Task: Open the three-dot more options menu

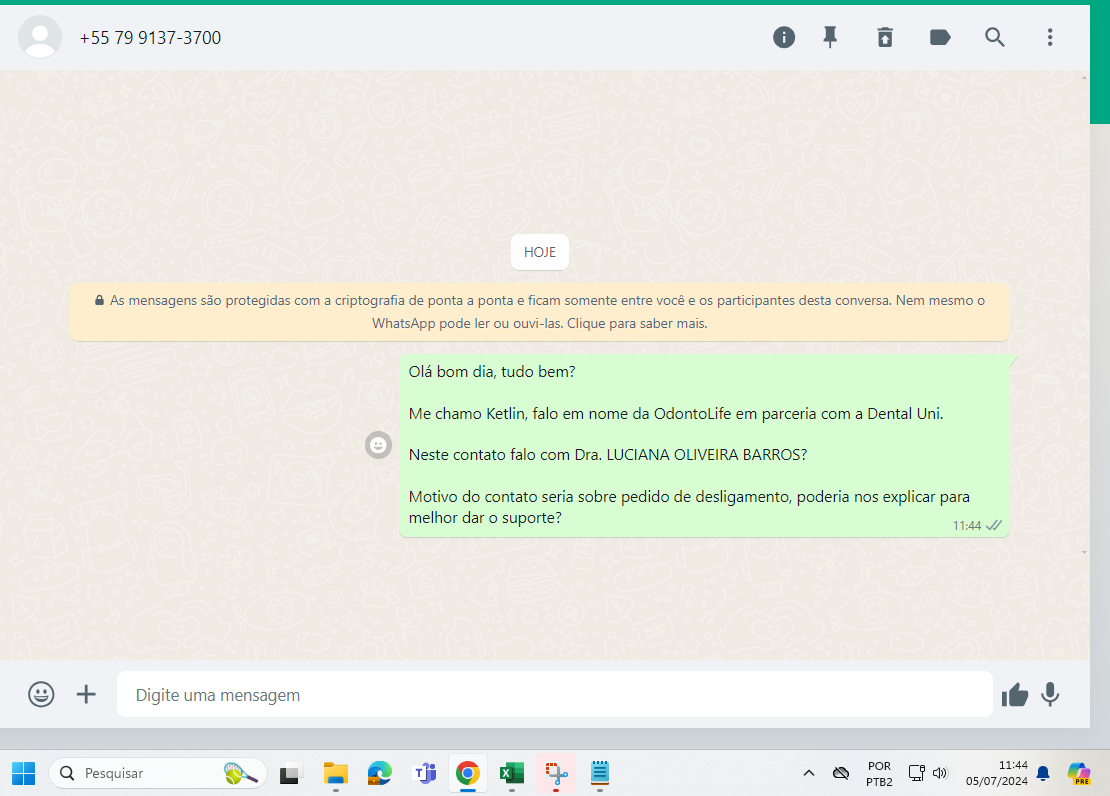Action: (x=1050, y=38)
